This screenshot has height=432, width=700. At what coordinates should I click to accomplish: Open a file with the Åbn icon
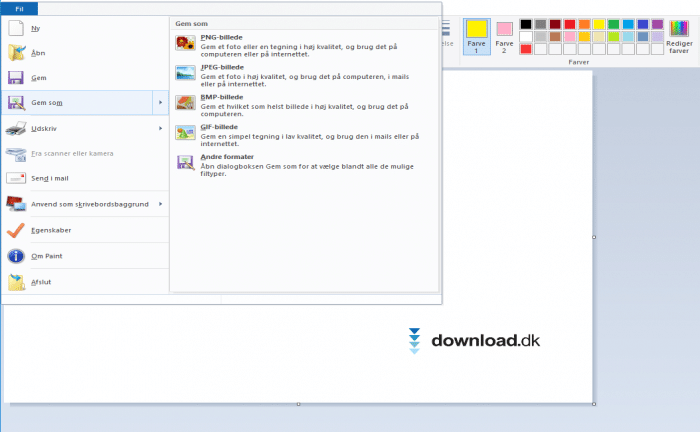[x=16, y=53]
